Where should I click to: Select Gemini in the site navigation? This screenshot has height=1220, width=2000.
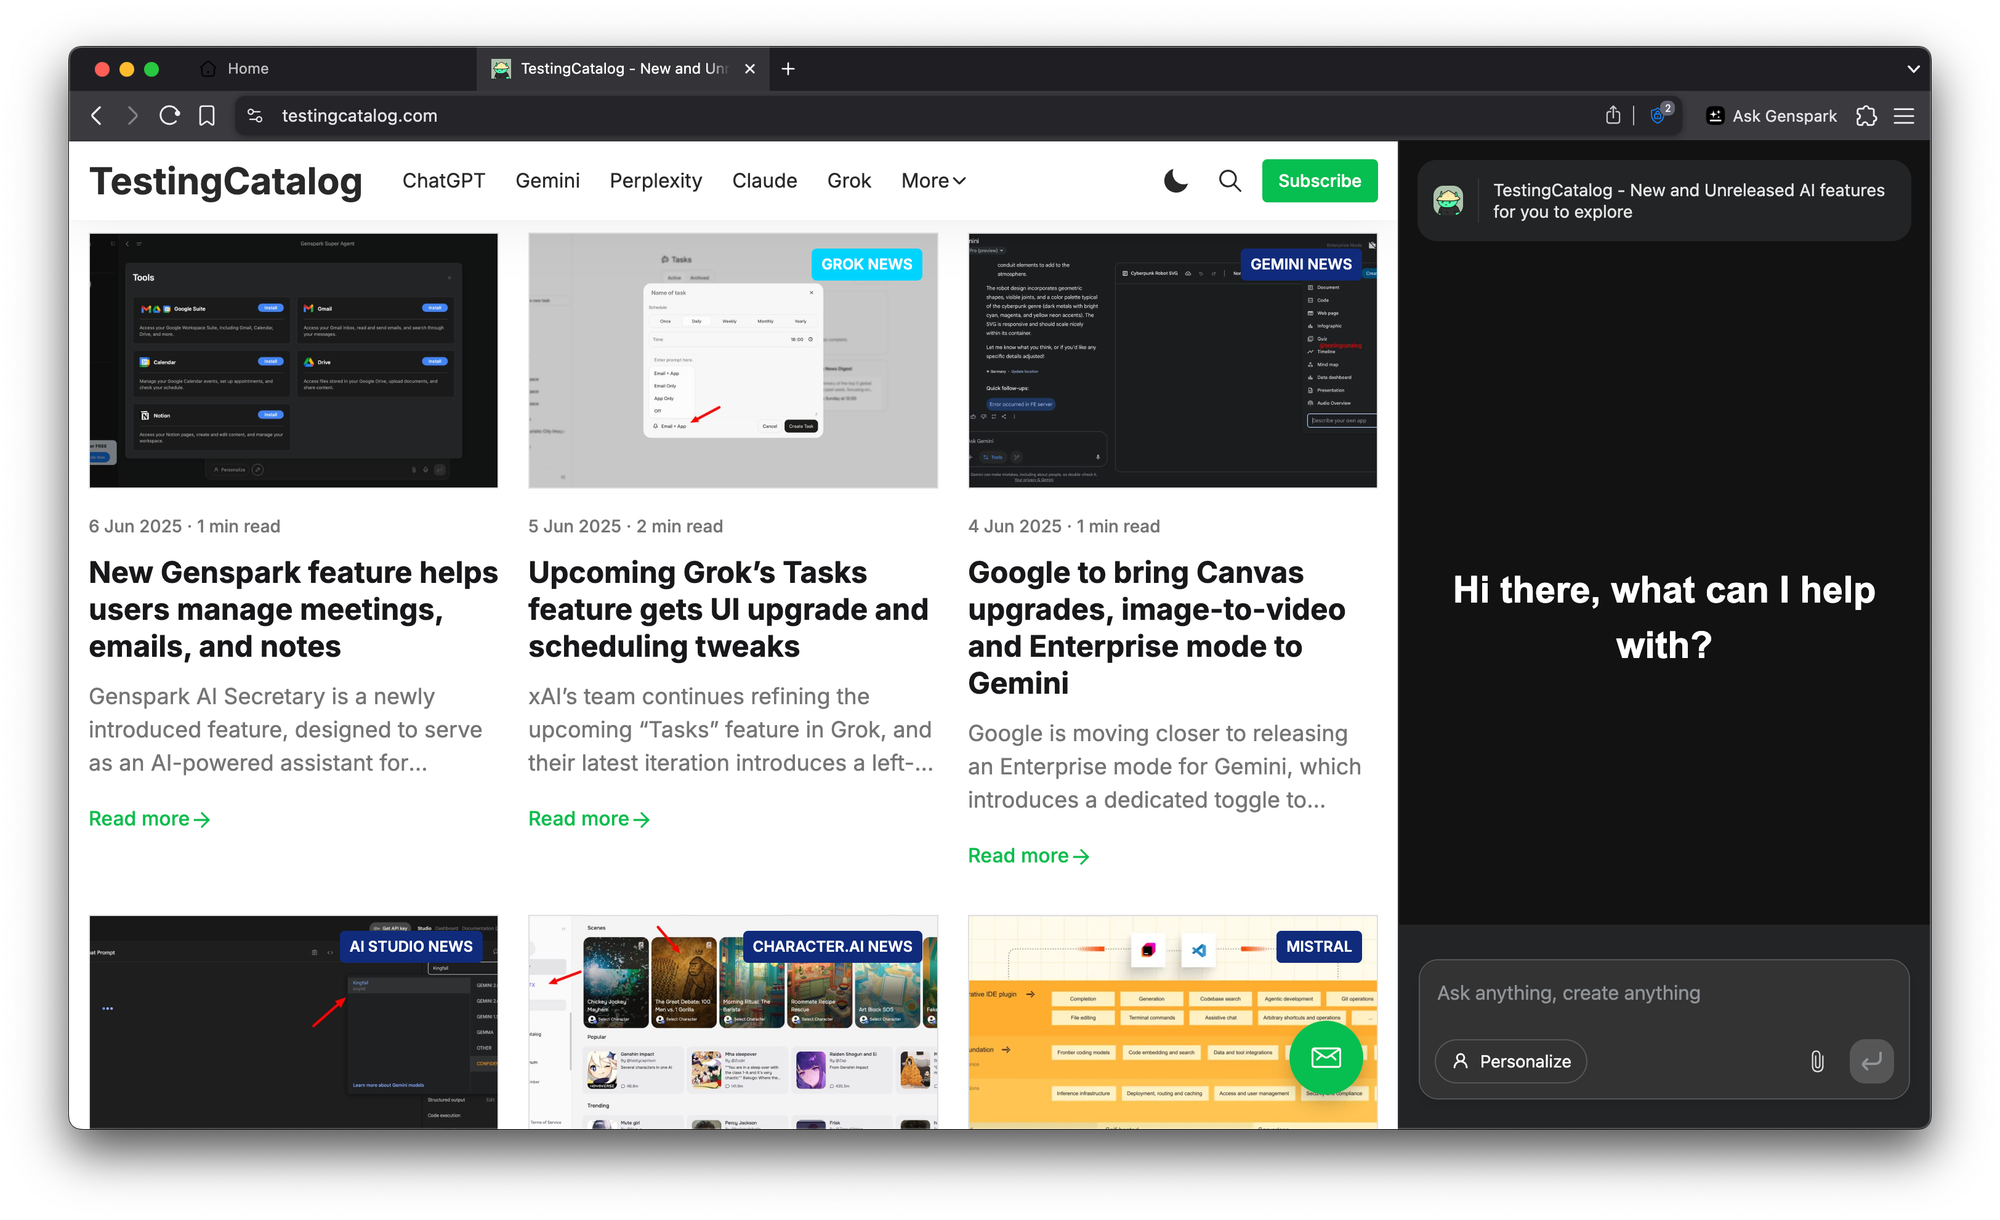pos(547,181)
